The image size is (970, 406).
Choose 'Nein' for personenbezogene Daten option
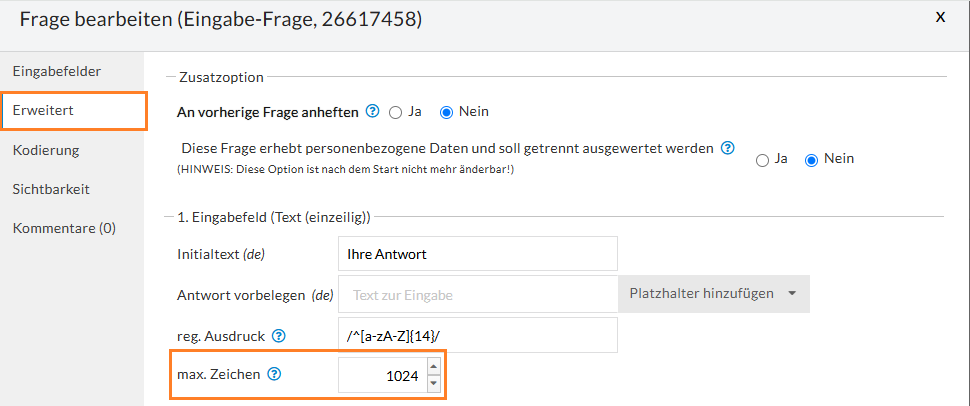point(812,159)
